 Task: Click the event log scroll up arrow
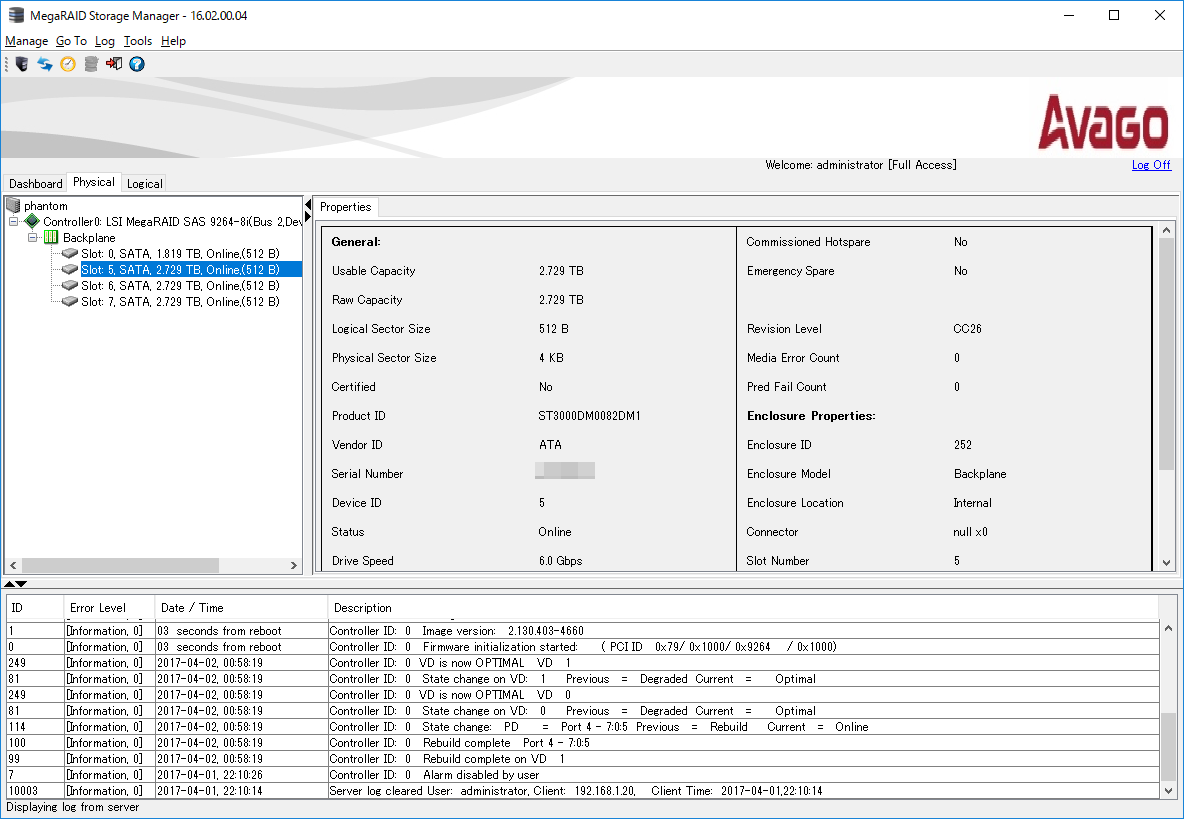point(1168,628)
